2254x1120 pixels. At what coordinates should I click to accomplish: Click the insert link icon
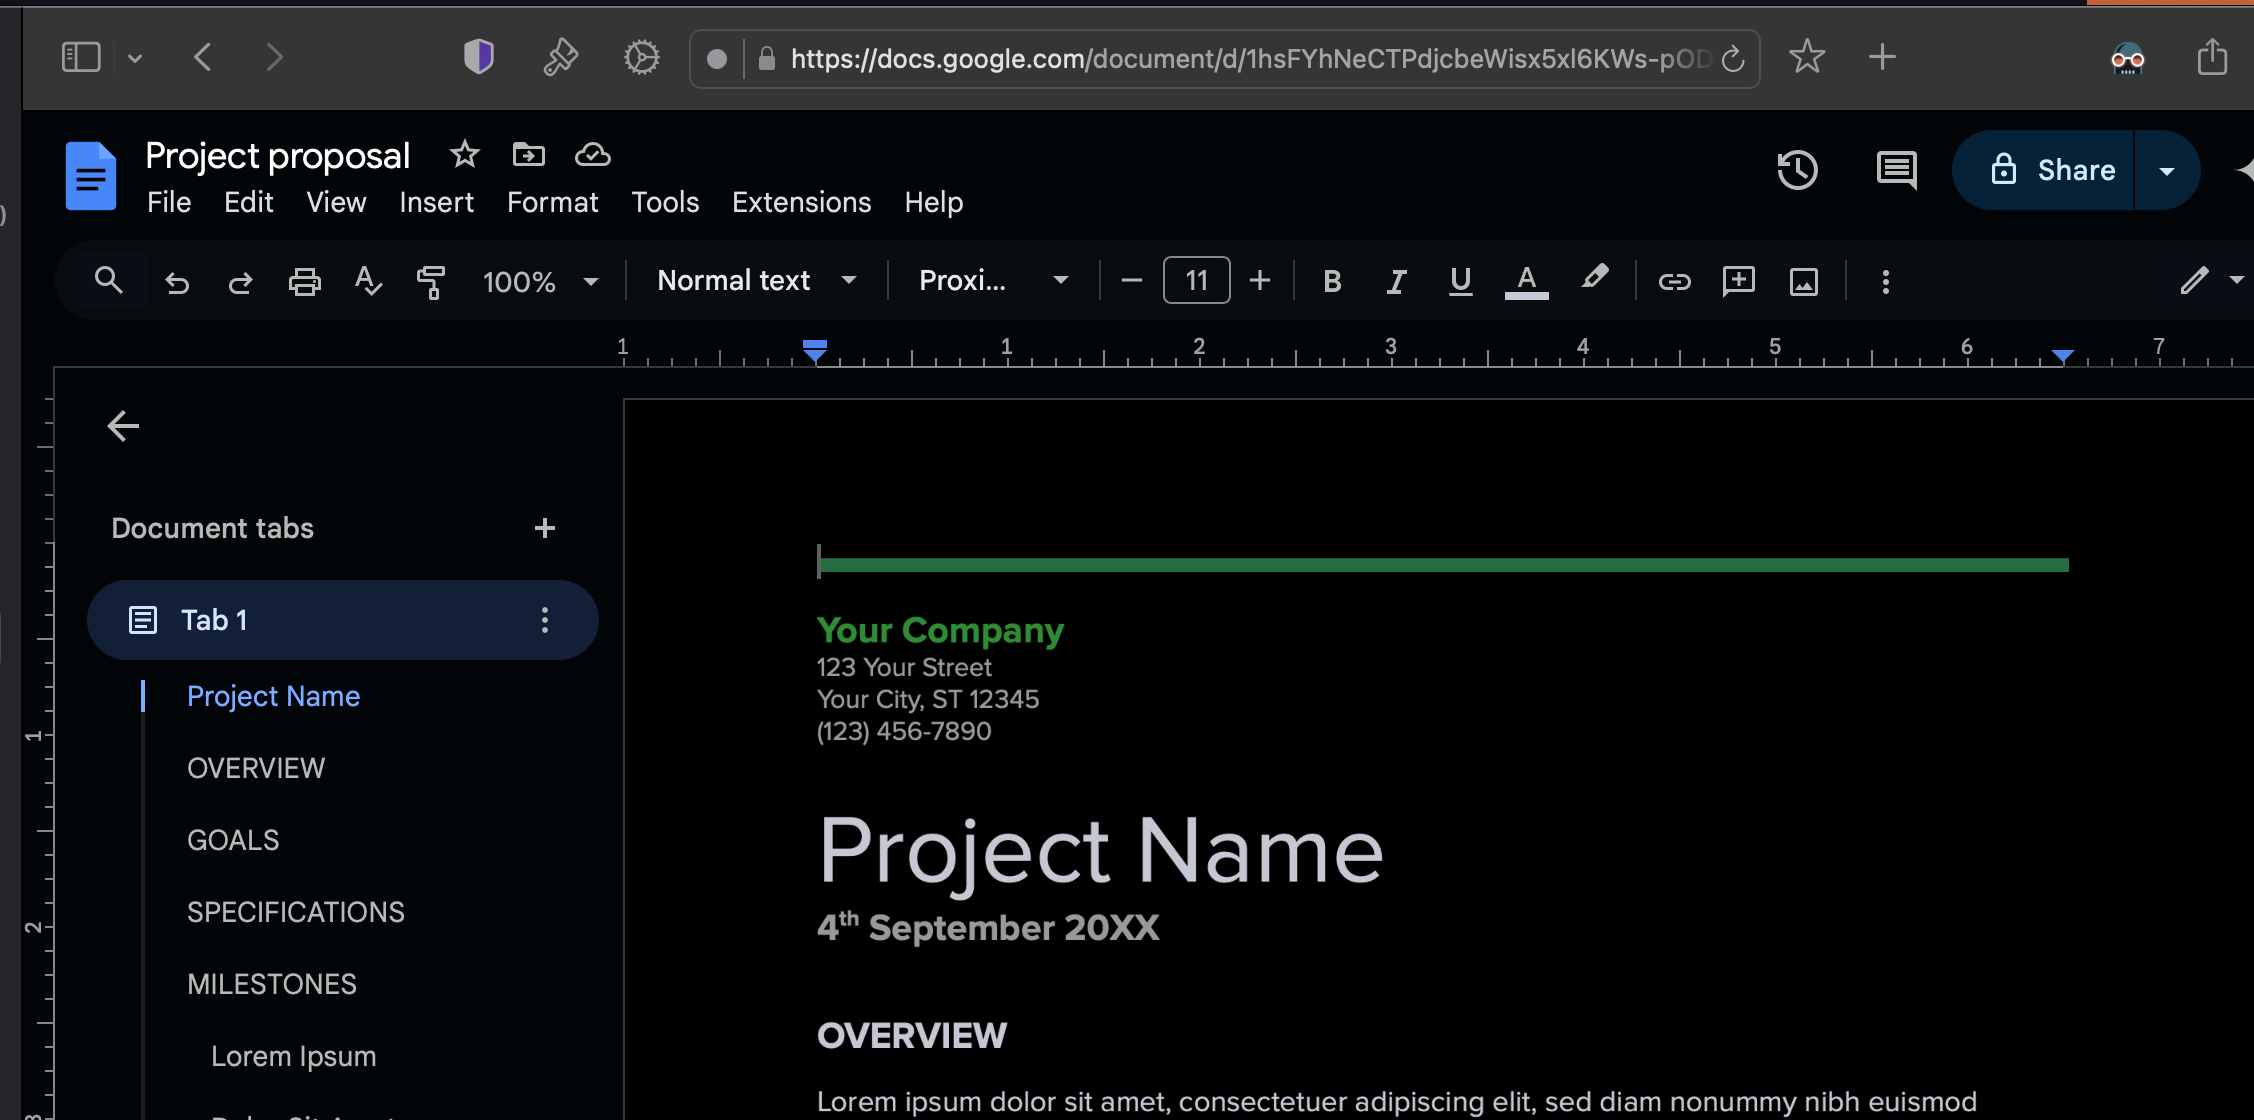point(1674,282)
